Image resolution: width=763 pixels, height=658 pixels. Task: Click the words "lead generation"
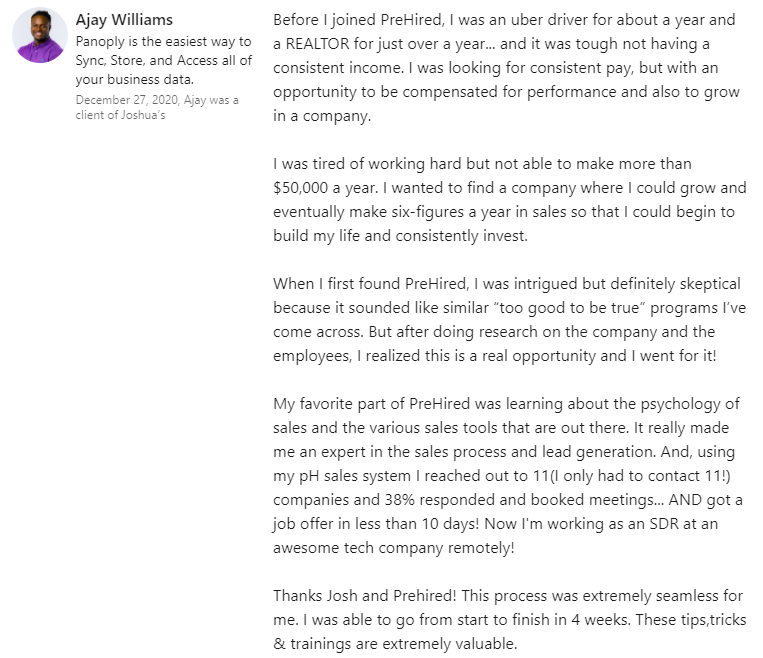[606, 452]
